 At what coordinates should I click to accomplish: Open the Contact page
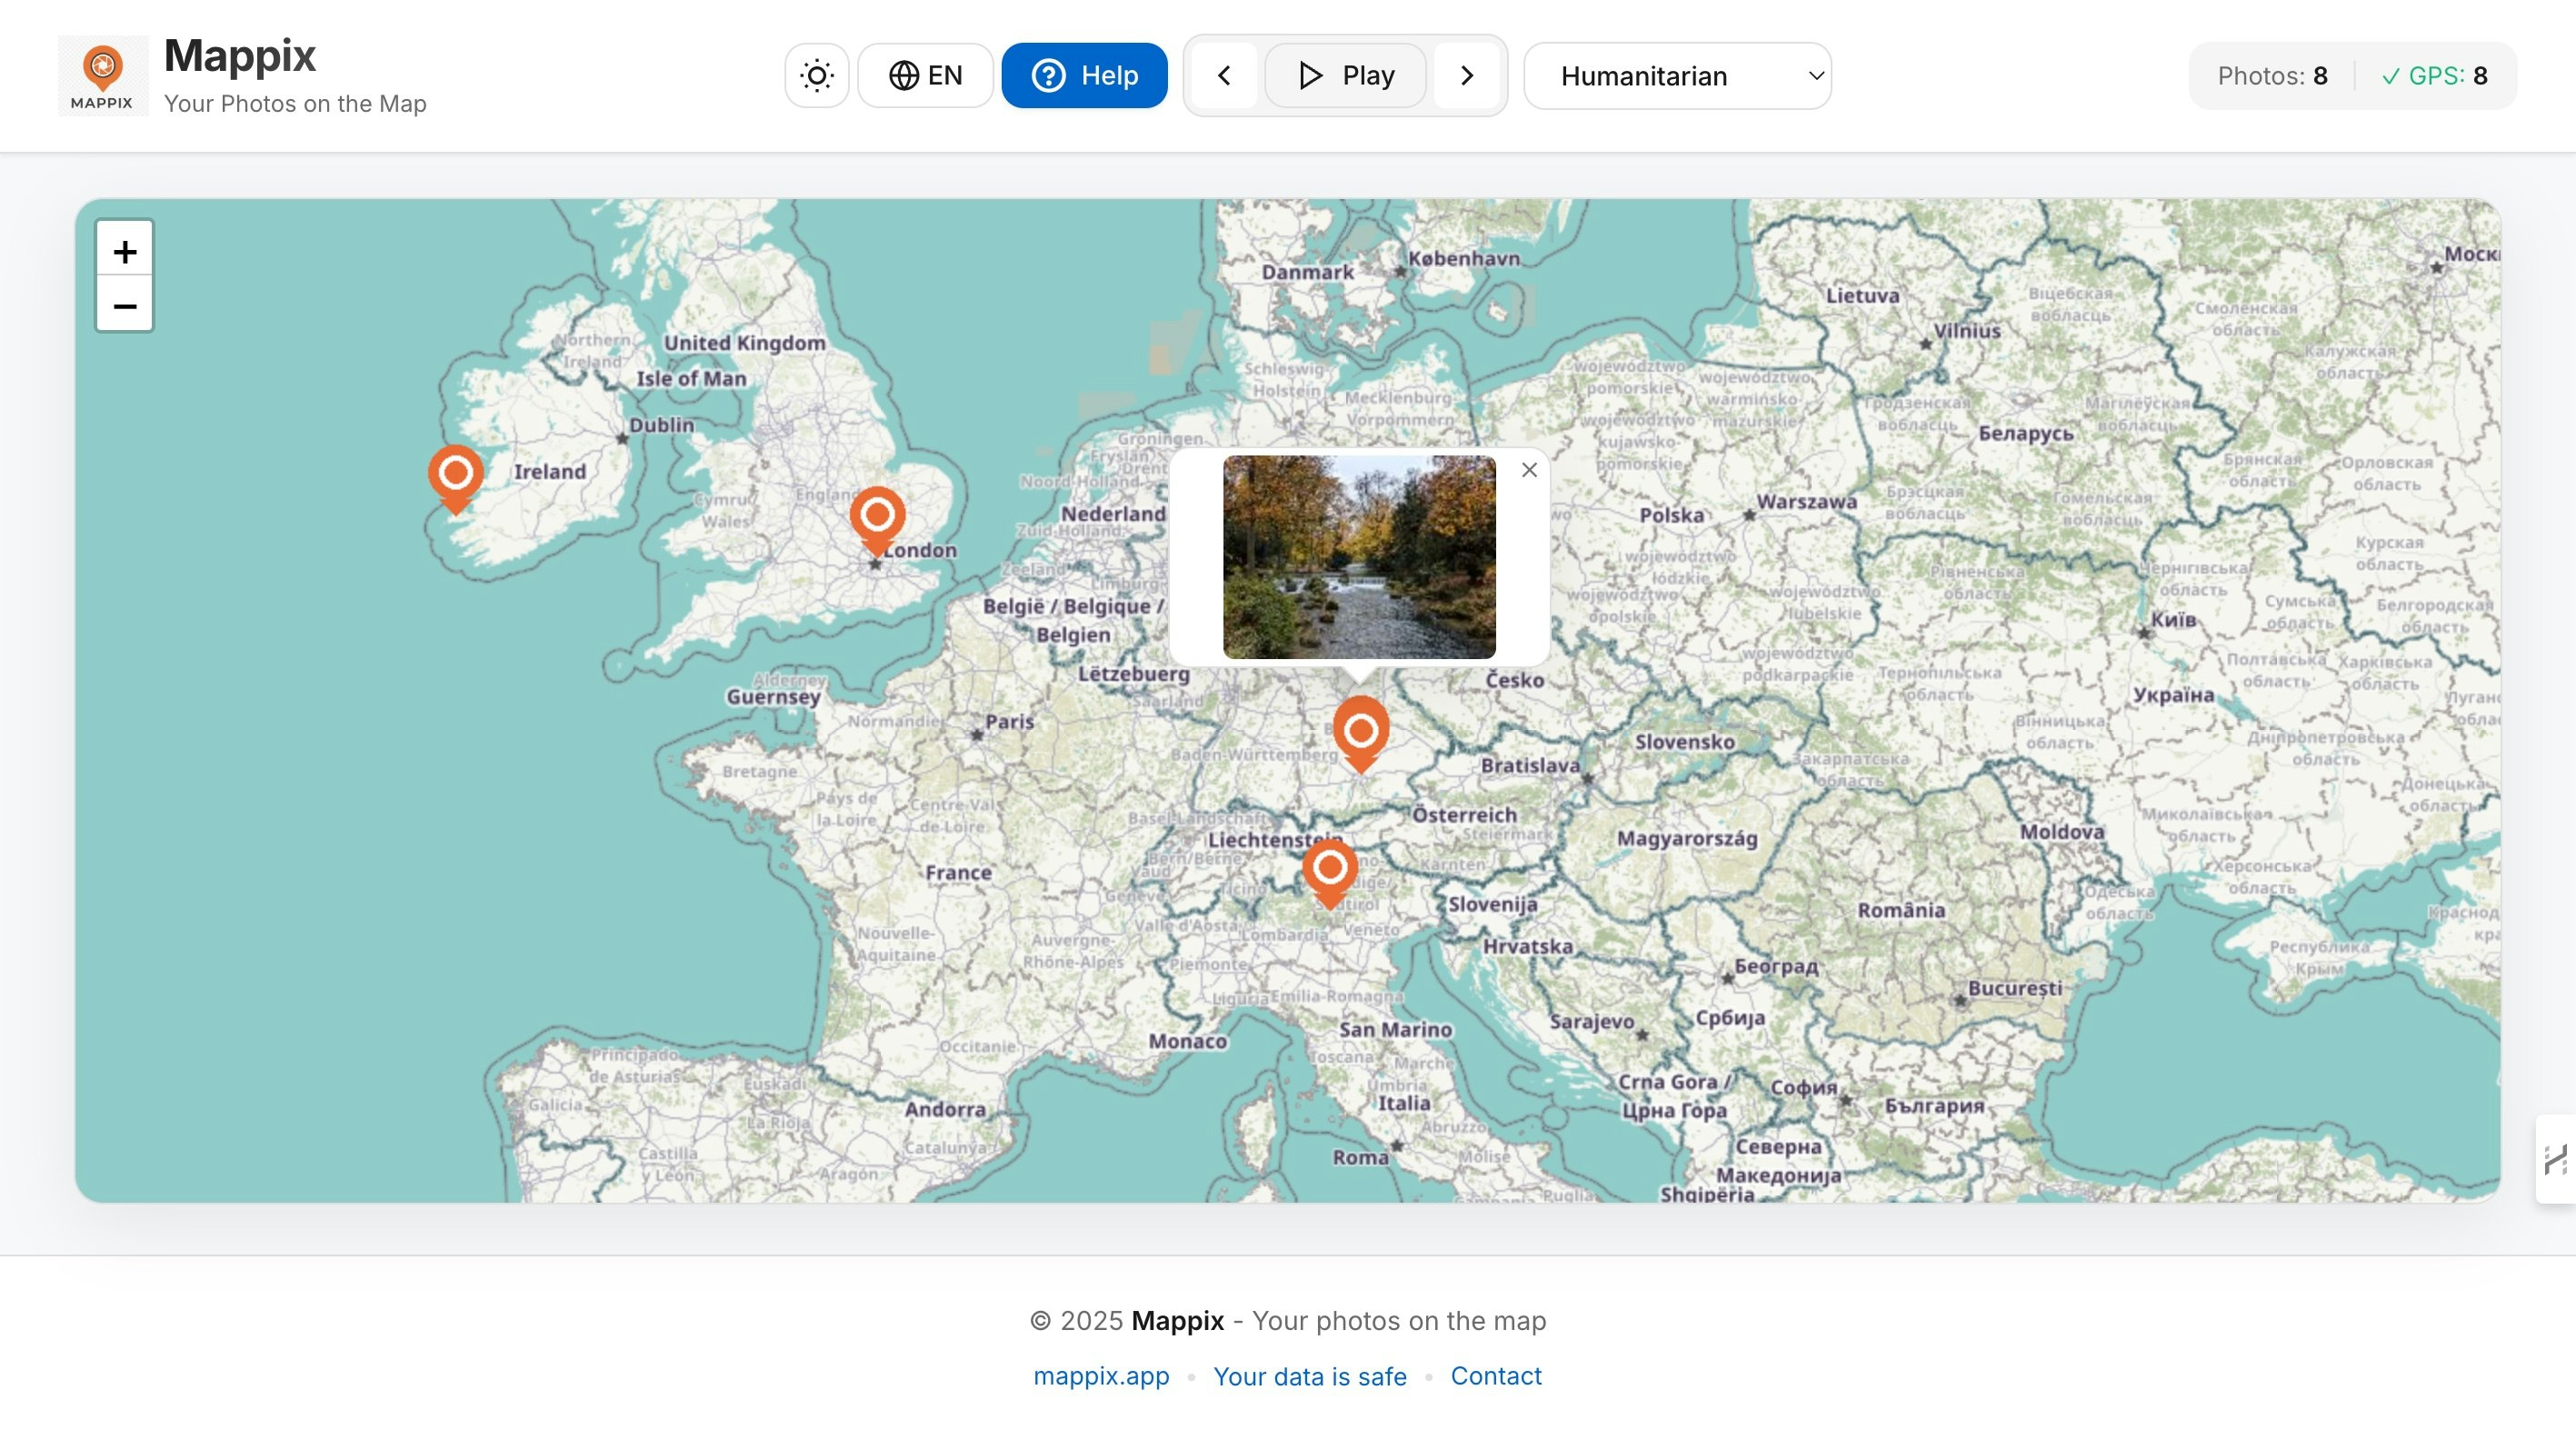coord(1496,1376)
